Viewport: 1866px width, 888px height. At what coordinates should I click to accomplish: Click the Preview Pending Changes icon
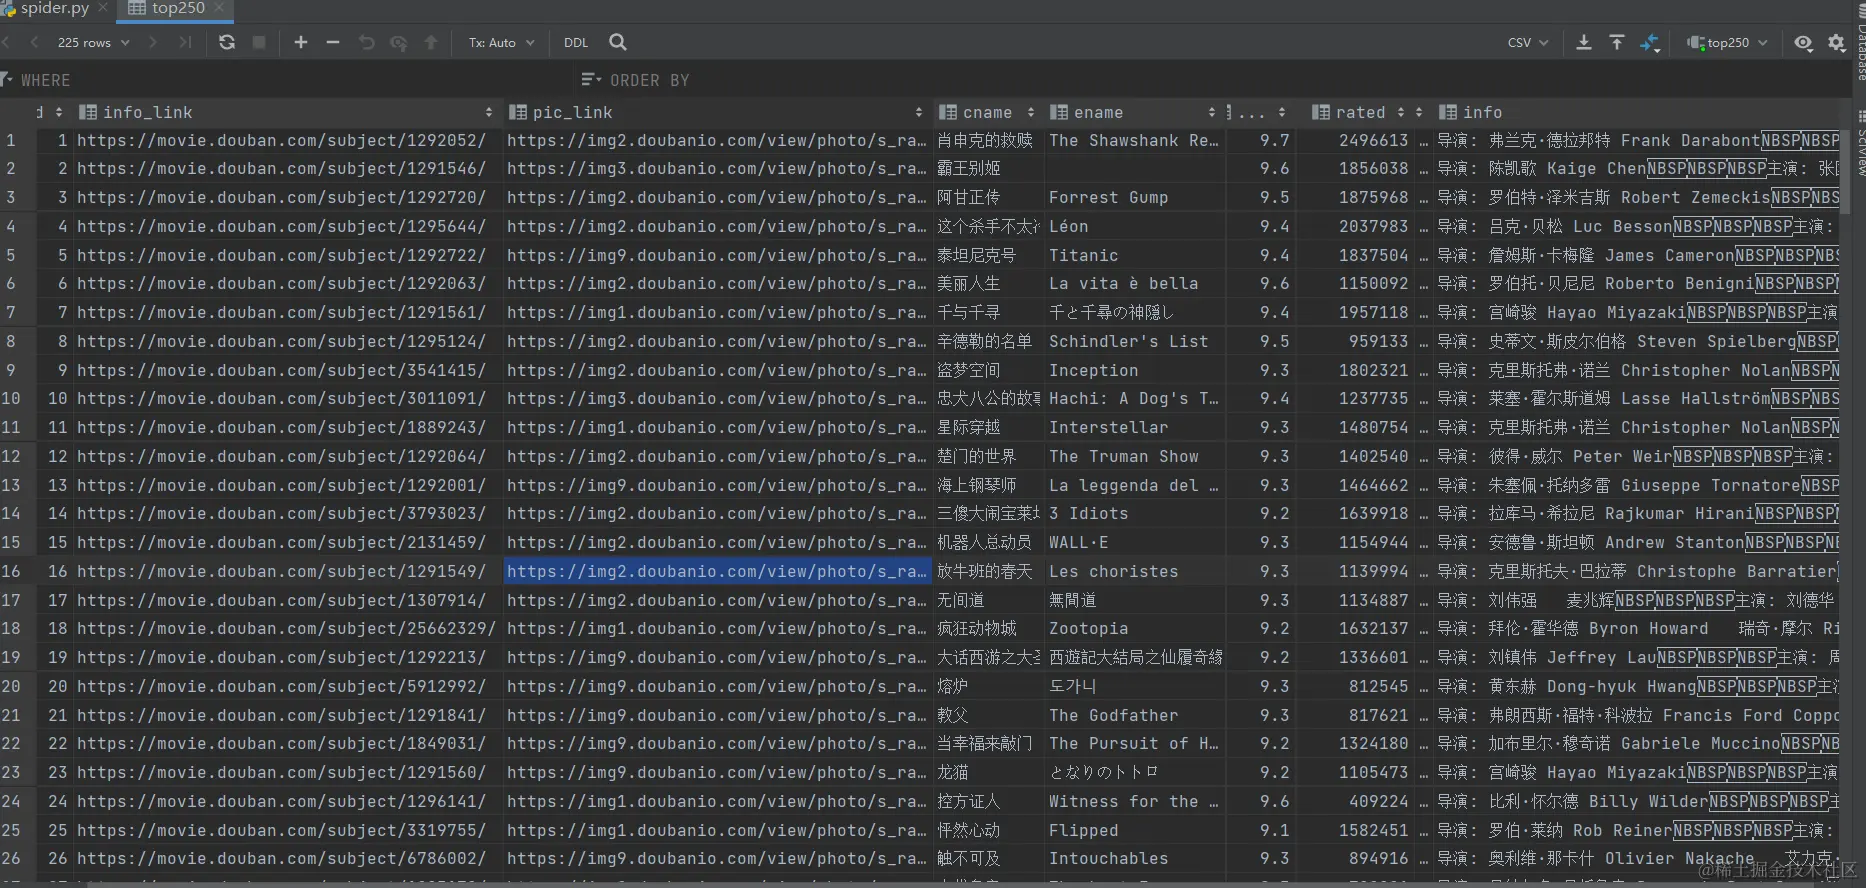click(x=399, y=42)
